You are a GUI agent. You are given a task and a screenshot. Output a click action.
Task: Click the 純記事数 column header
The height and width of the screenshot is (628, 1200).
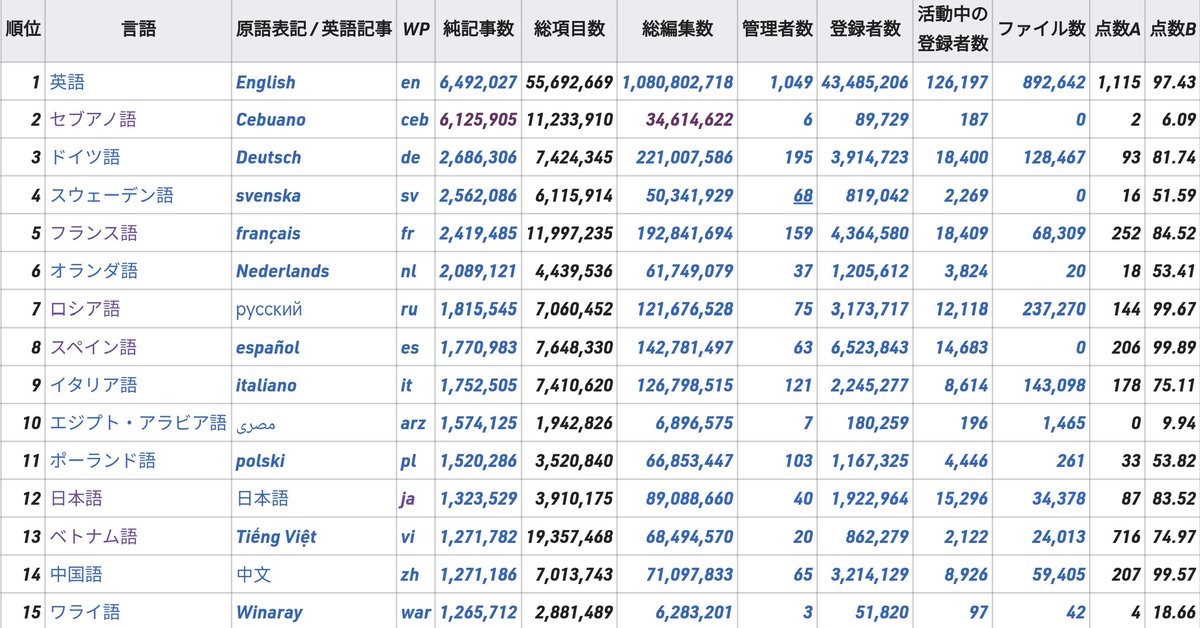click(478, 29)
